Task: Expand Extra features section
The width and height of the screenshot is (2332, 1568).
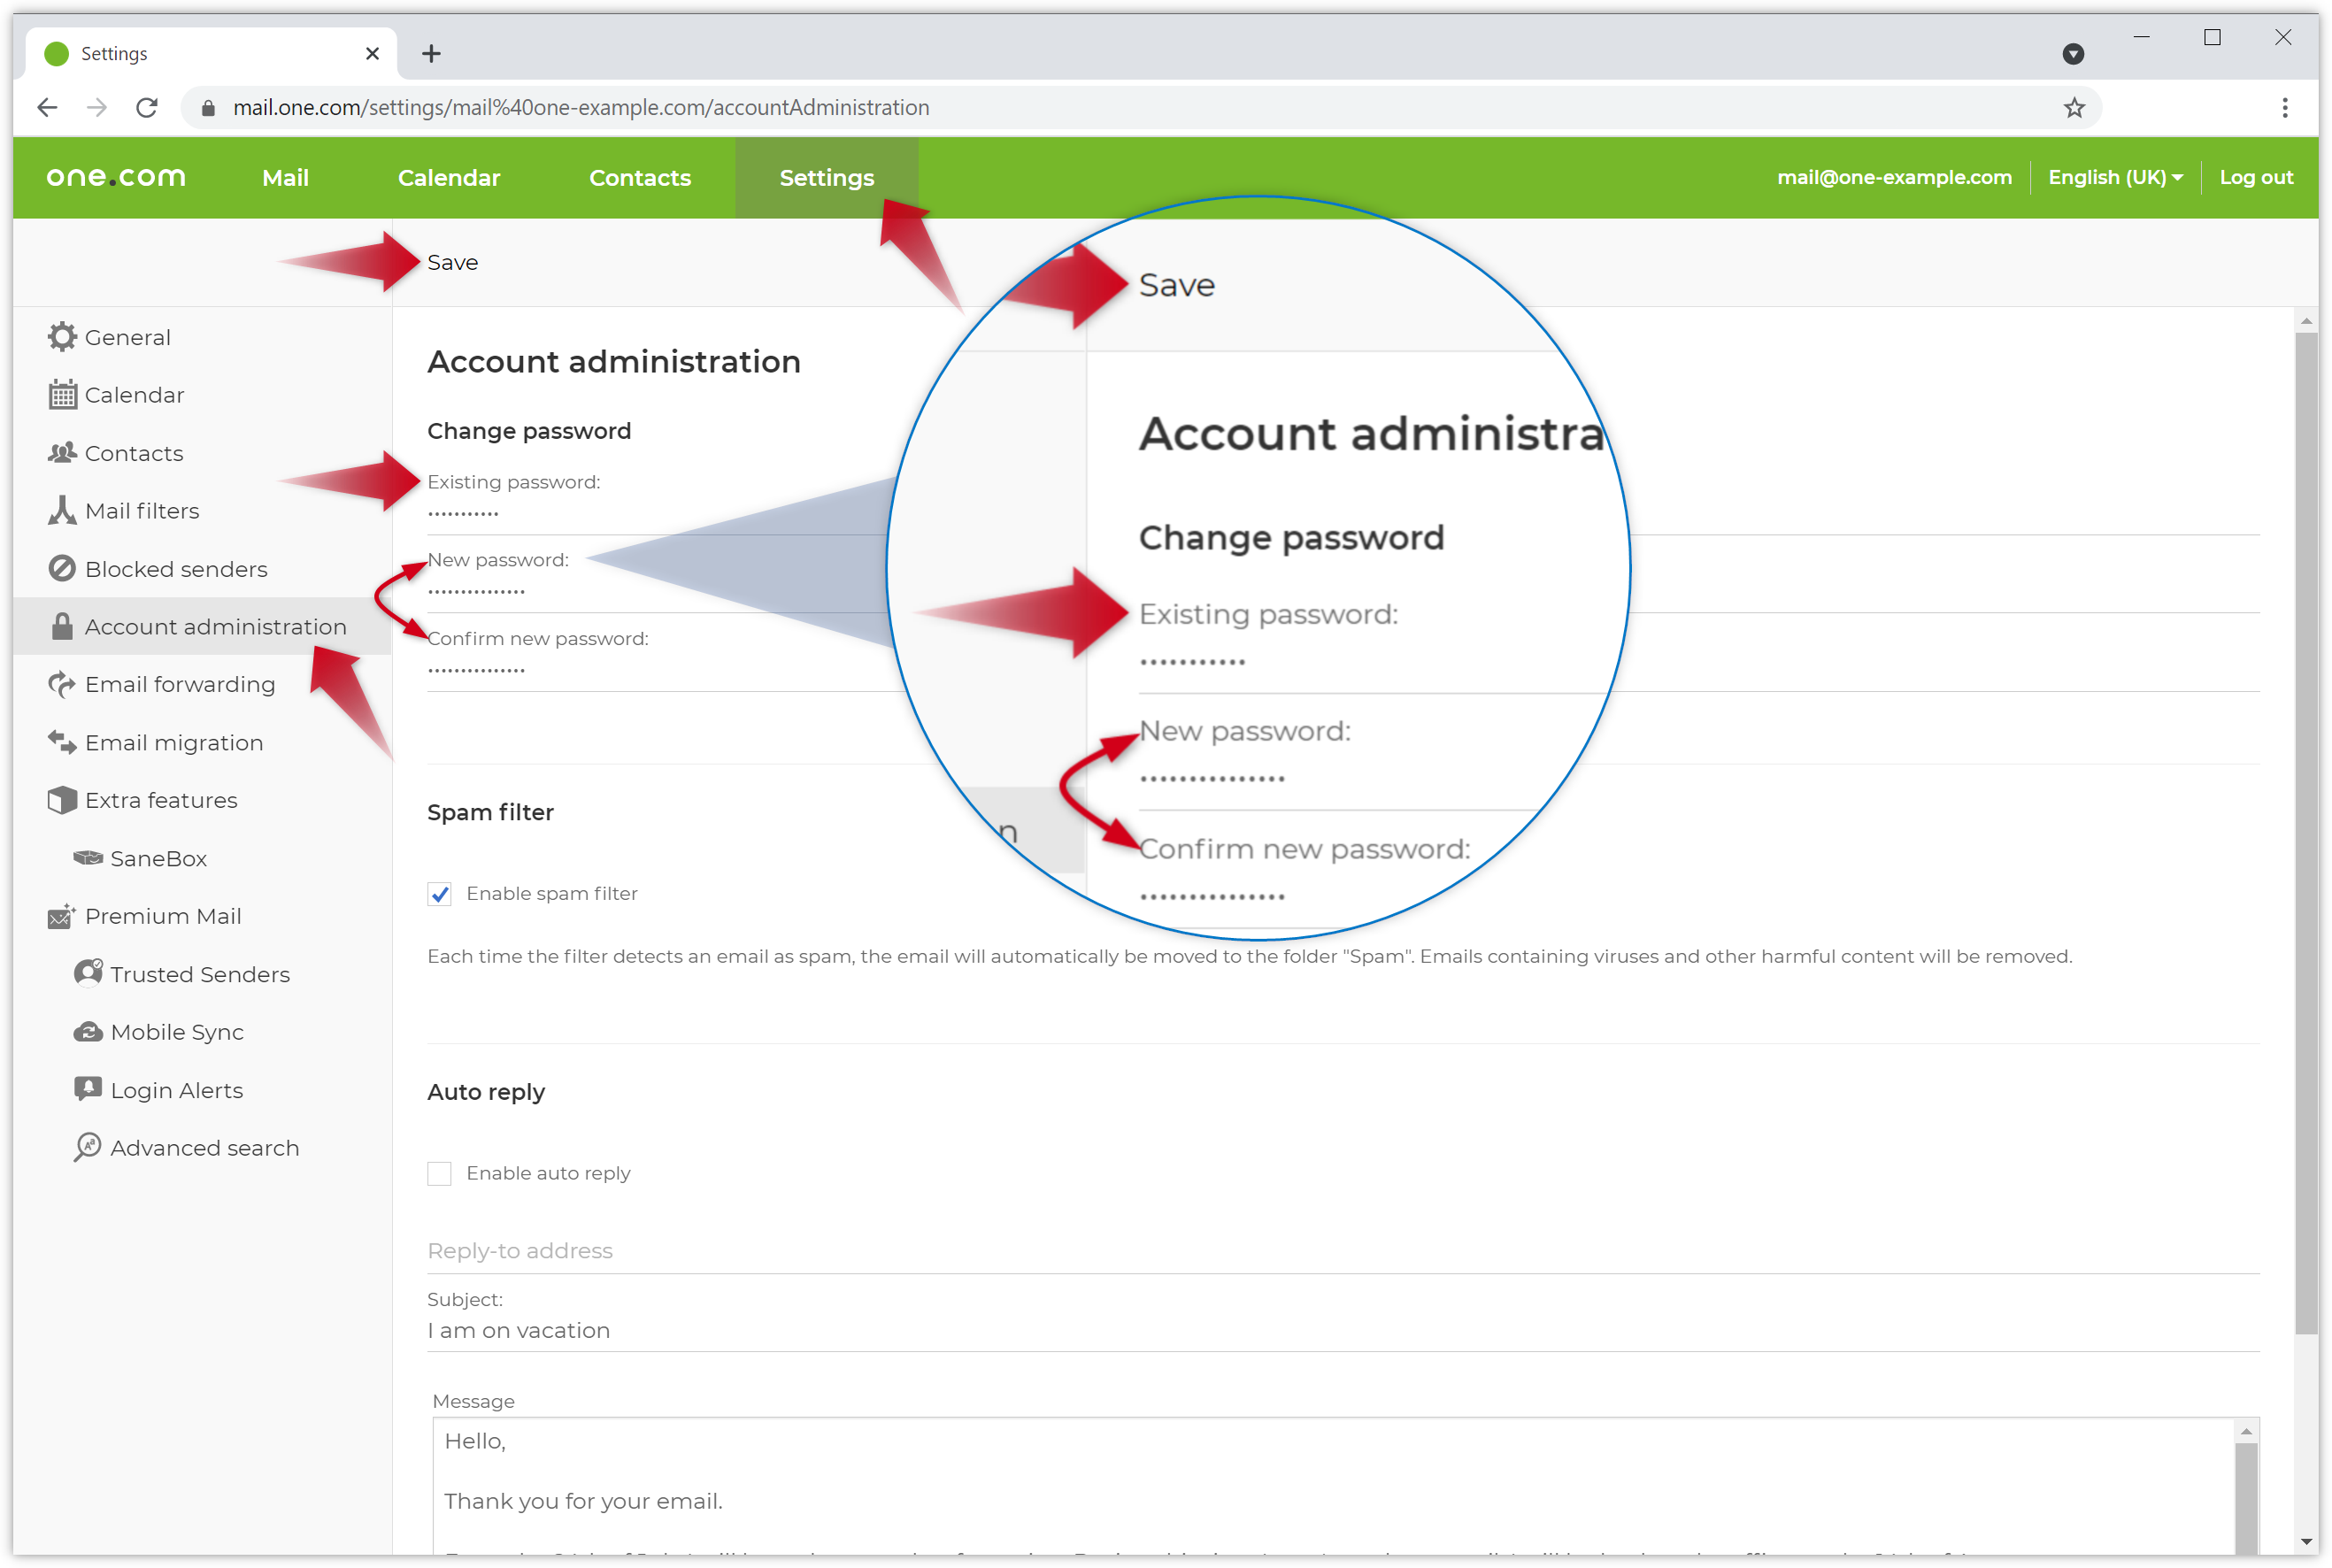Action: pos(159,800)
